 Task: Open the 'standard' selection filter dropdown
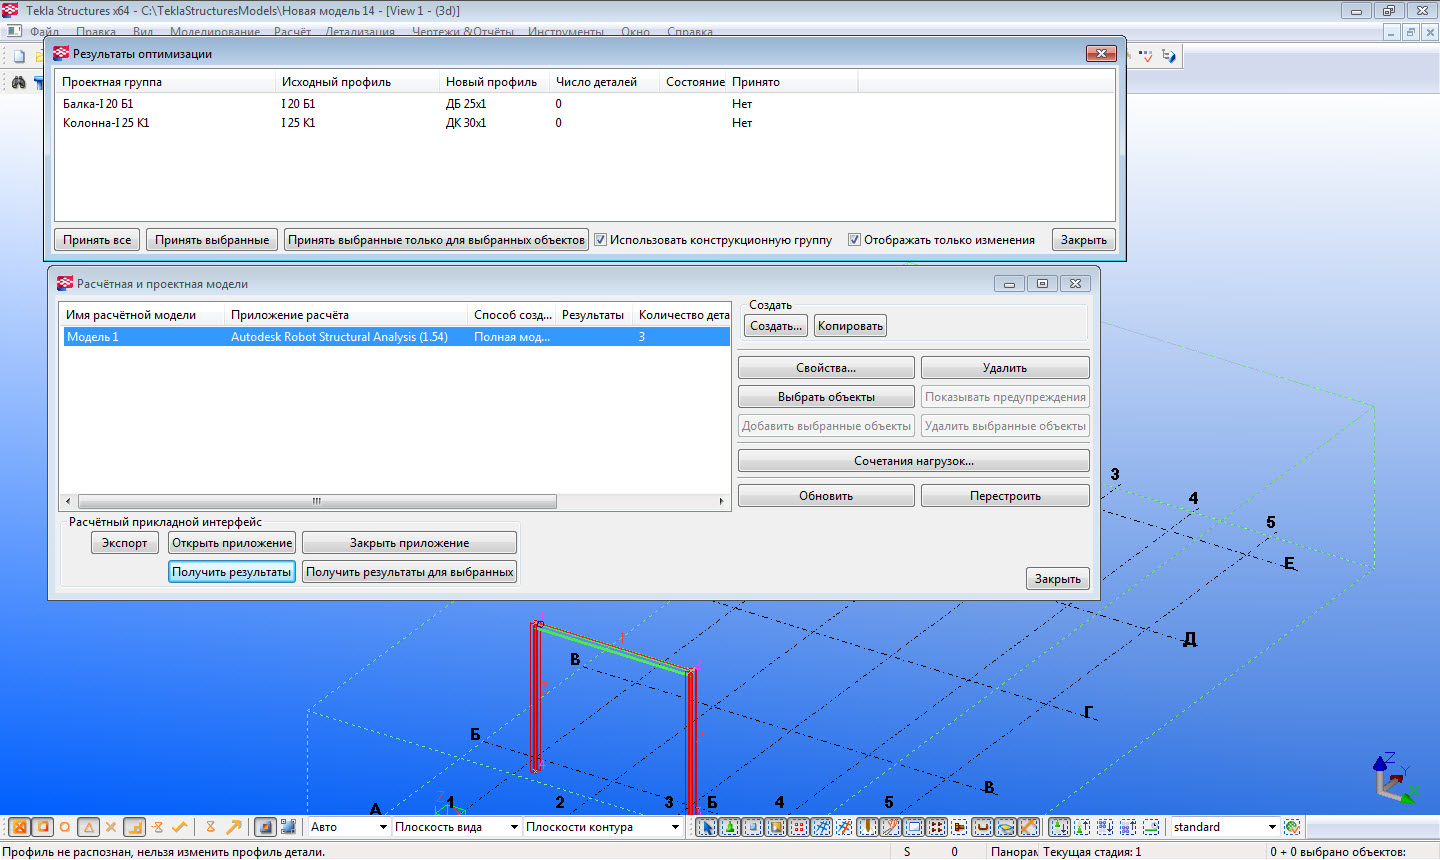[x=1272, y=827]
